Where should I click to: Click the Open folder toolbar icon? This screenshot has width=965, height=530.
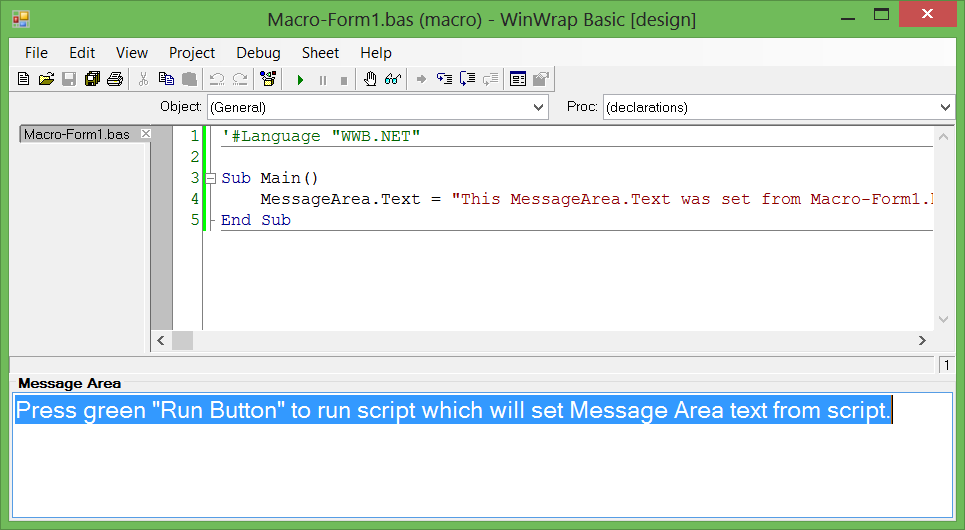point(46,79)
